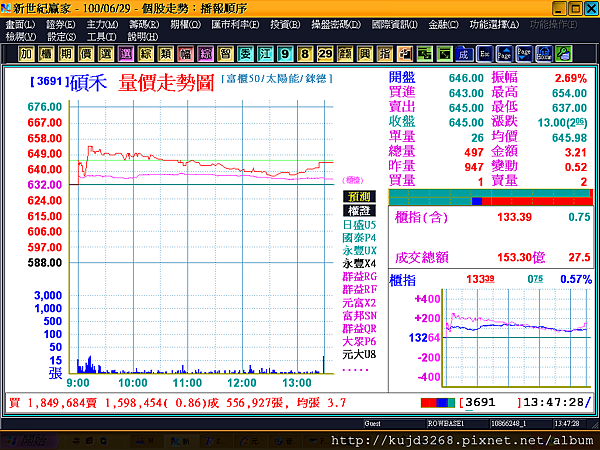Click the green key/lock toolbar icon

(564, 54)
